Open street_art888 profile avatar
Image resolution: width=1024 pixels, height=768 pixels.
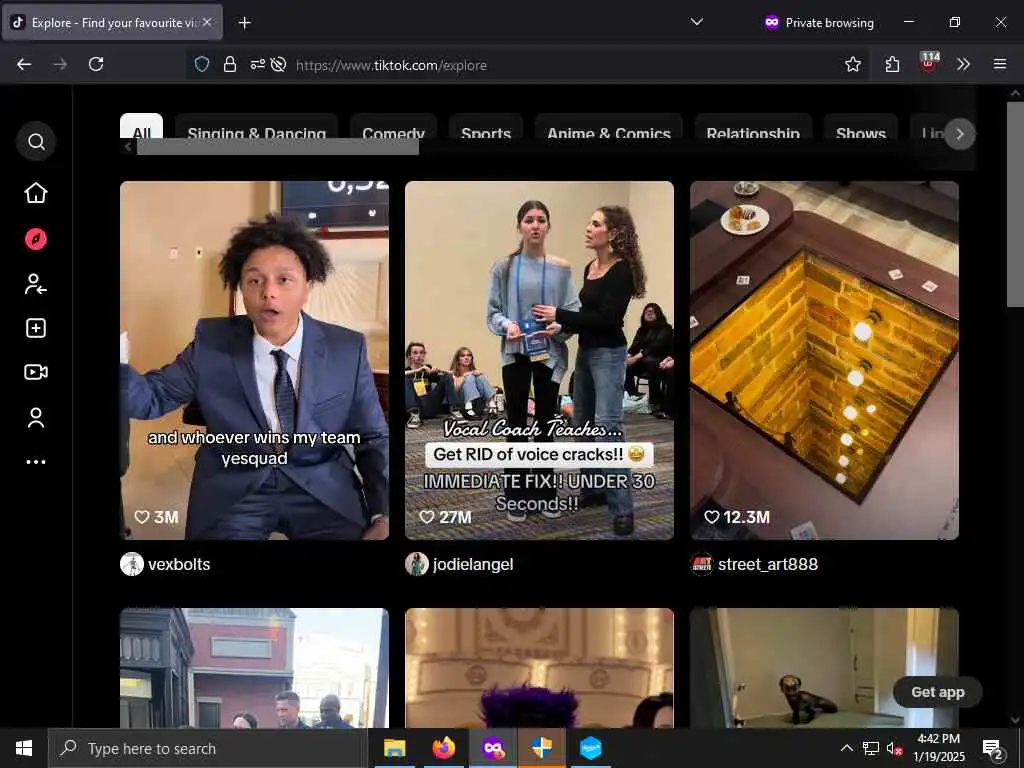point(702,564)
